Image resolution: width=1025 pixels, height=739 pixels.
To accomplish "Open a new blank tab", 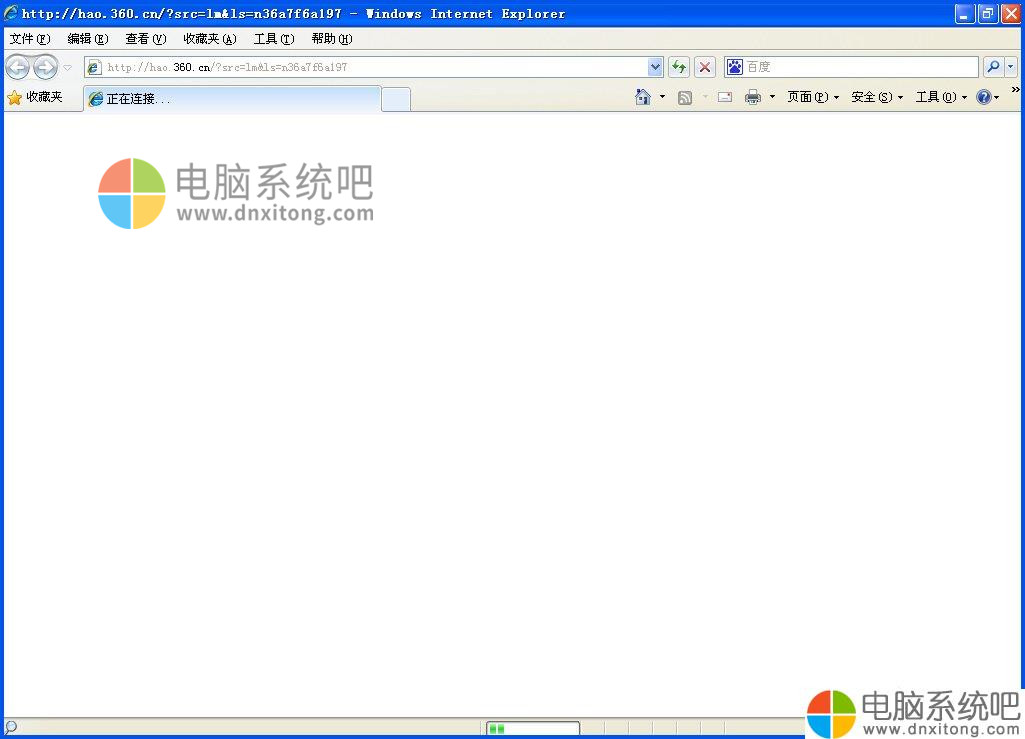I will 396,99.
